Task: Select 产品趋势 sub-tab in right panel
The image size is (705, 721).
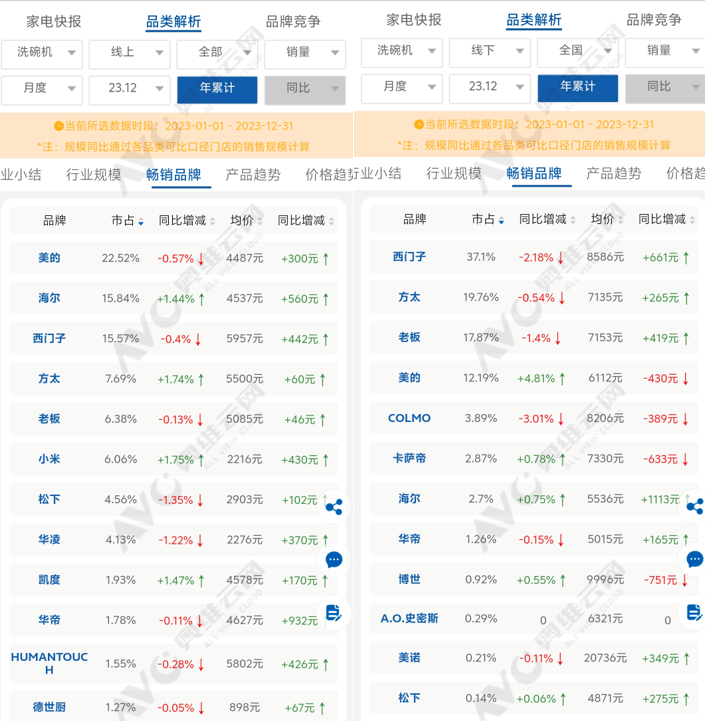Action: 613,173
